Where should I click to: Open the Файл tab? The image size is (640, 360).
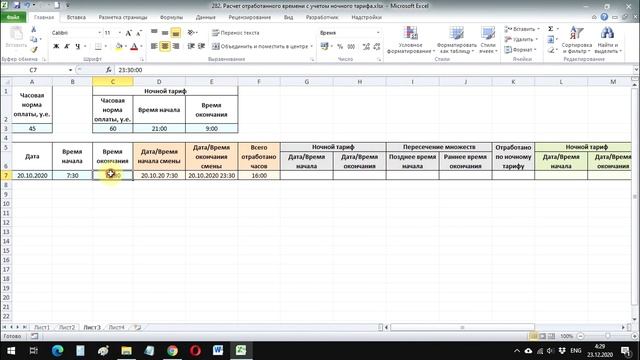pyautogui.click(x=13, y=17)
